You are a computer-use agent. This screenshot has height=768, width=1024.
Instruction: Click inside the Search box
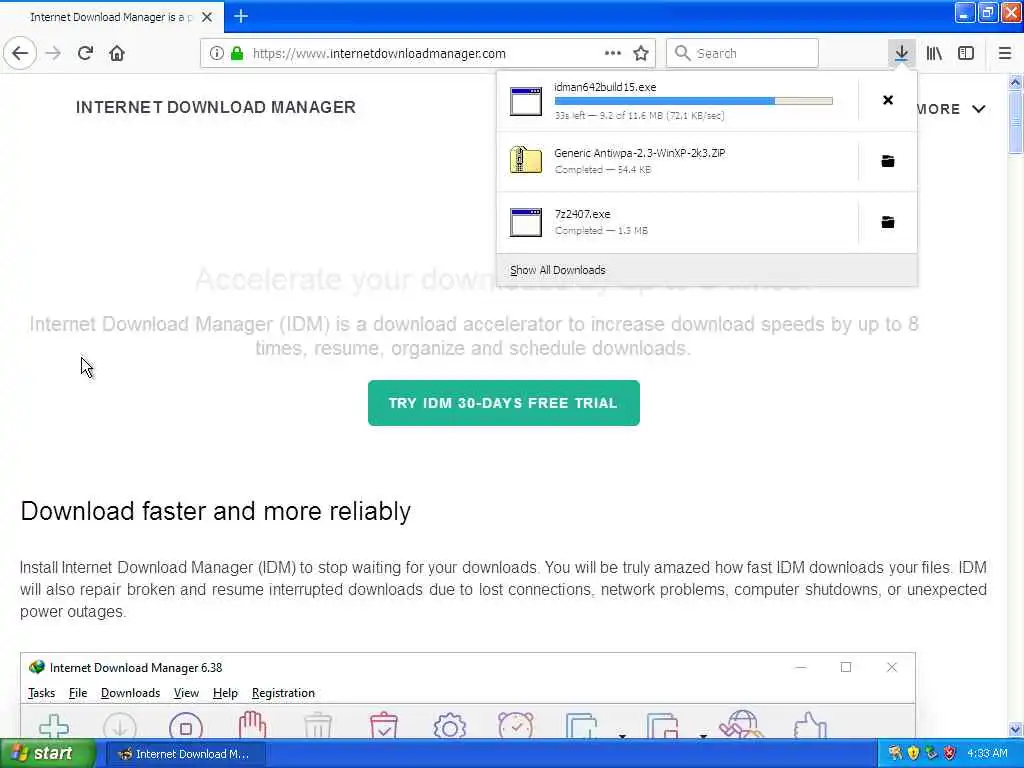tap(742, 53)
